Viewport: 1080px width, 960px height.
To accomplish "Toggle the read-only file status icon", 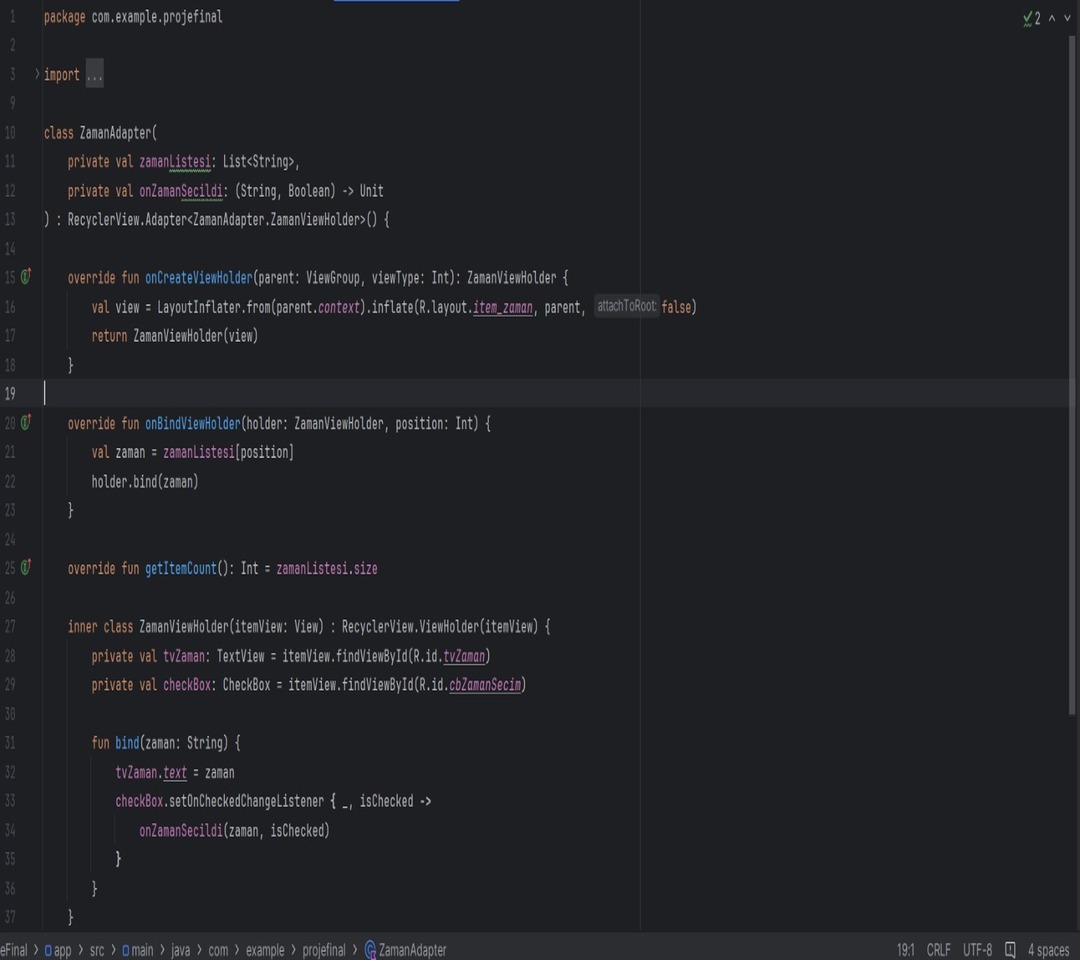I will (1010, 950).
